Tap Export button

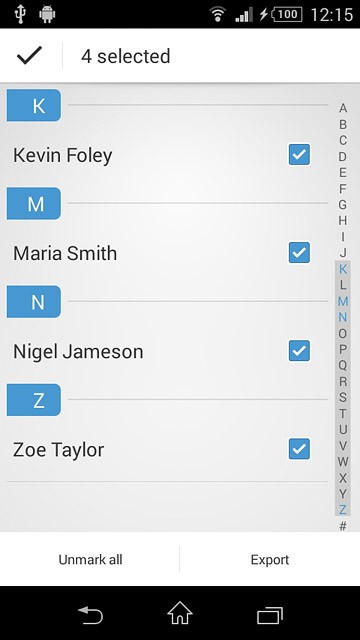(270, 560)
